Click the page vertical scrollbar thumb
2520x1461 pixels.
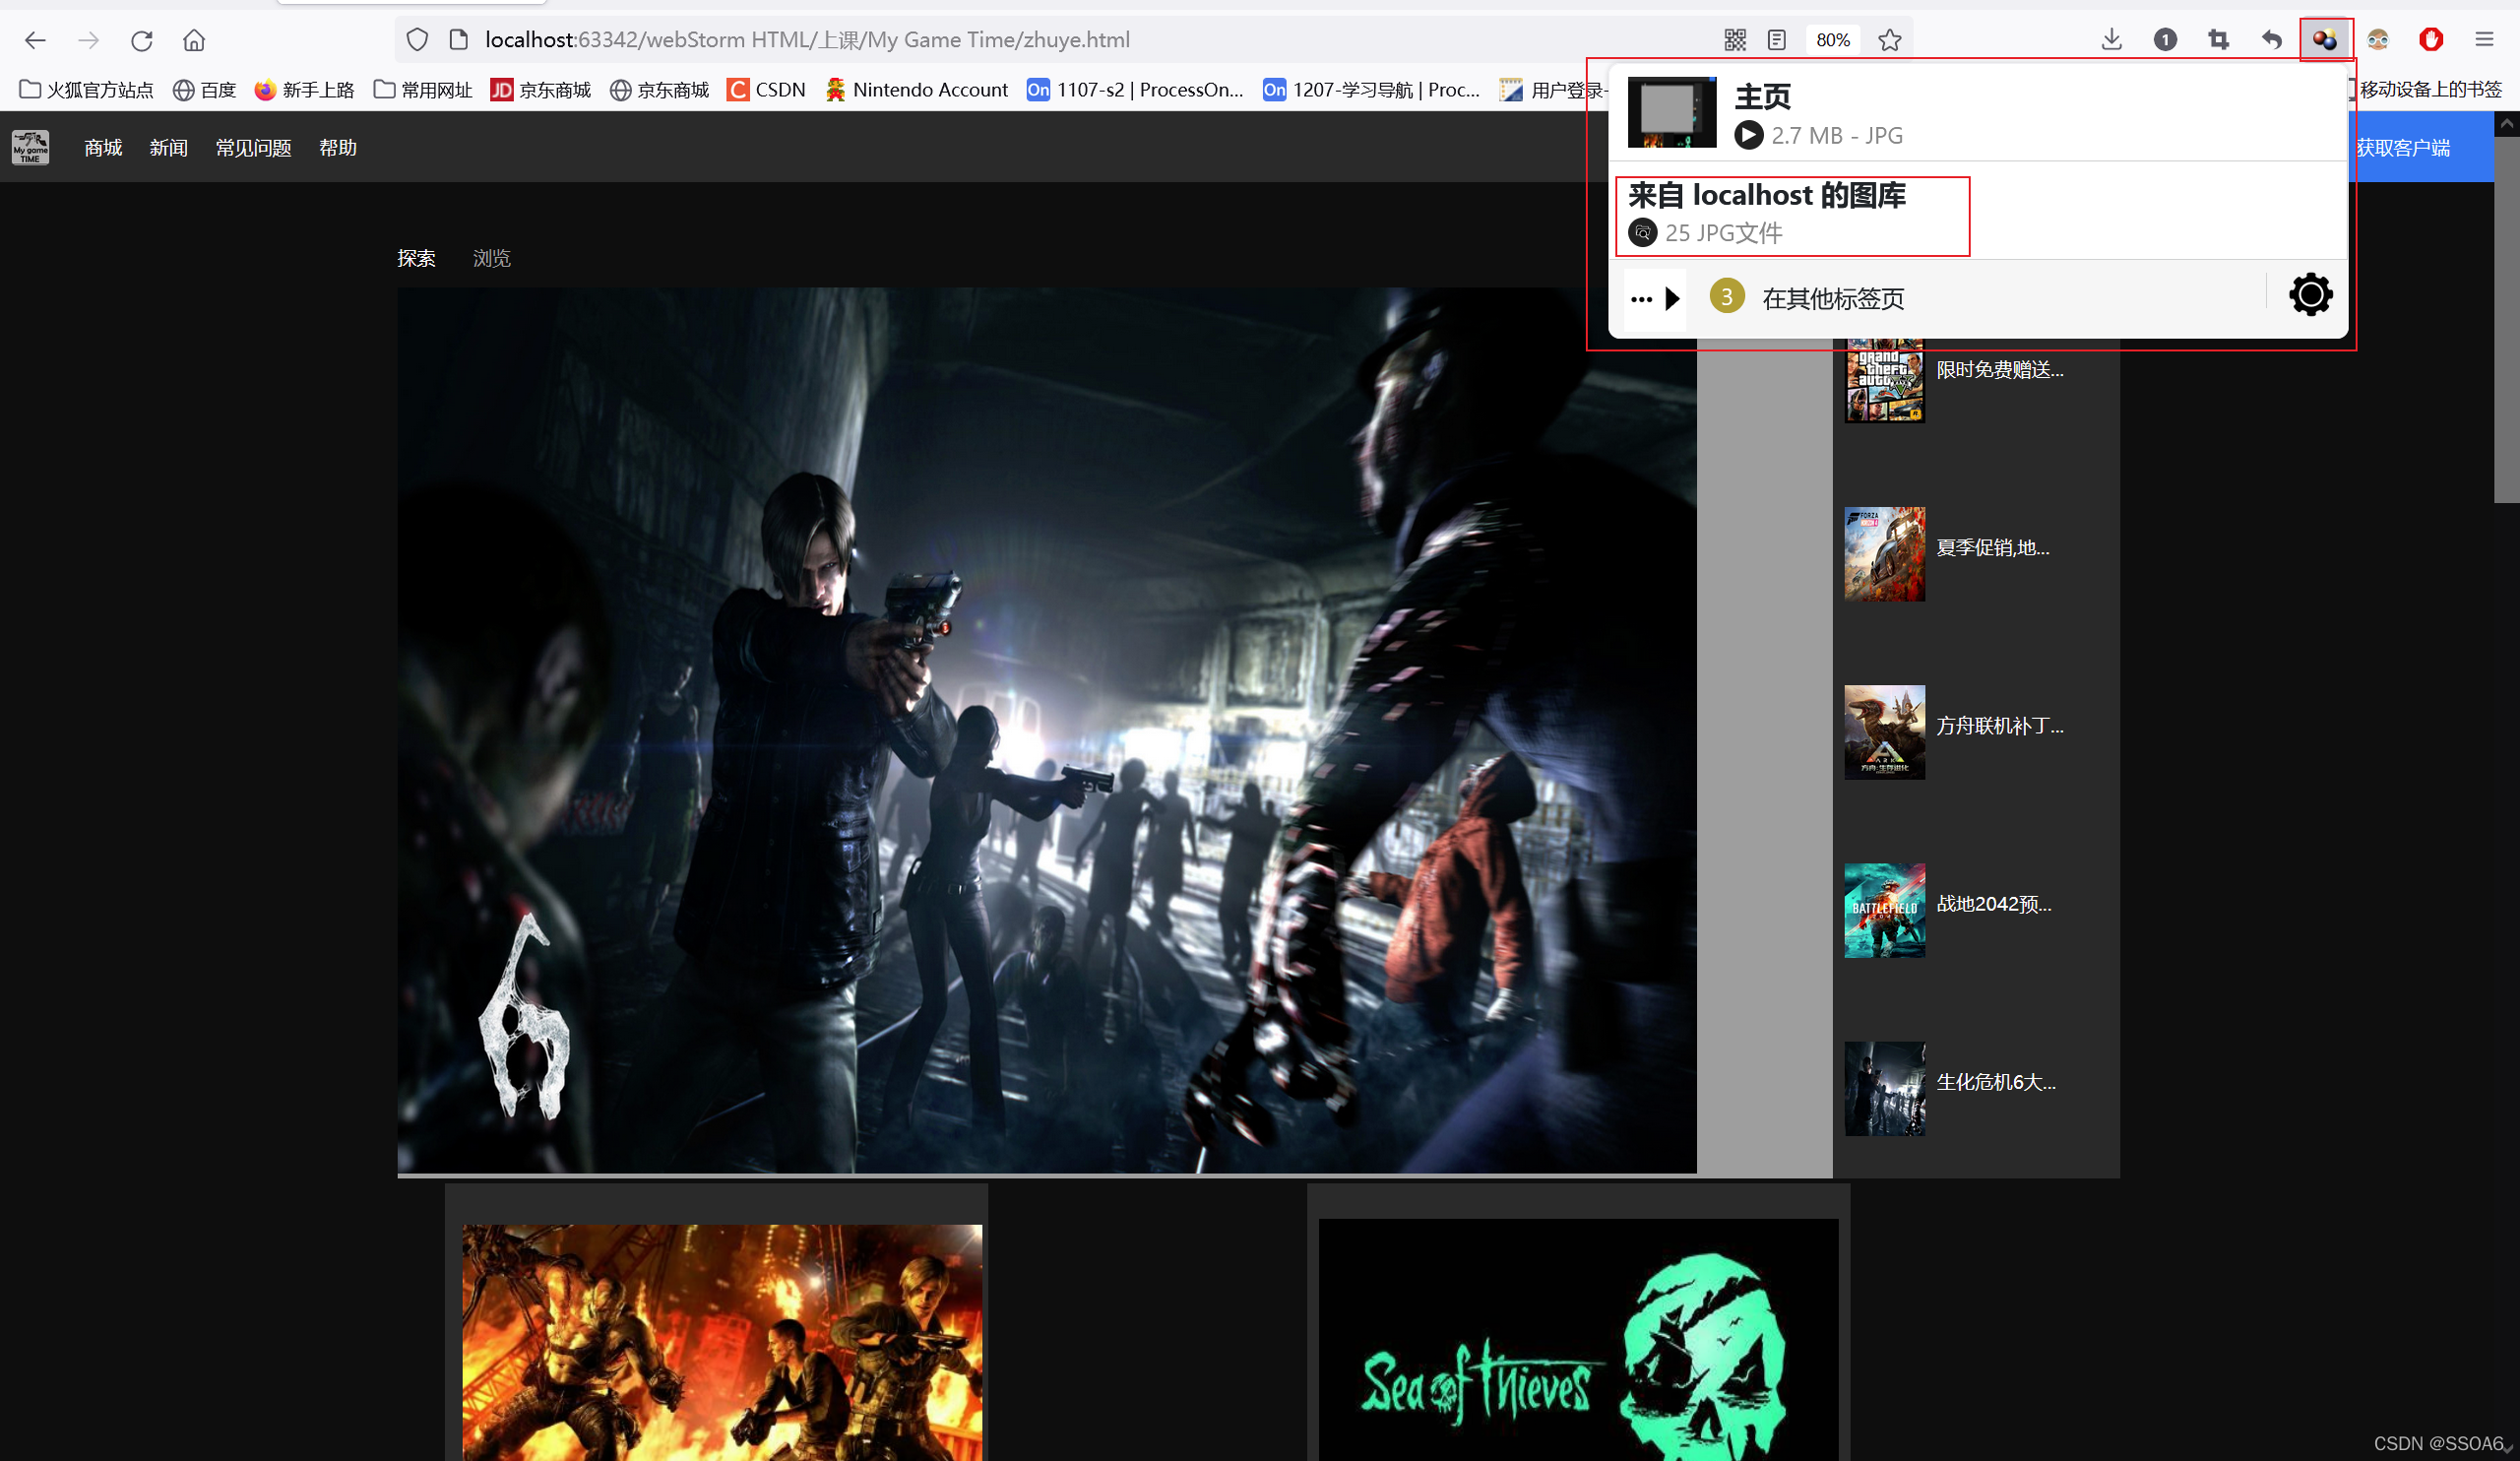click(2507, 320)
